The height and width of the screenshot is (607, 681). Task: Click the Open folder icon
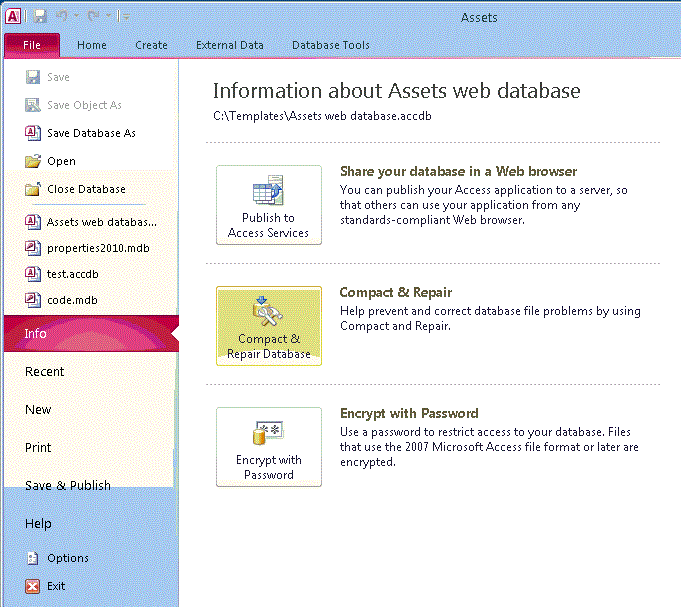click(33, 161)
